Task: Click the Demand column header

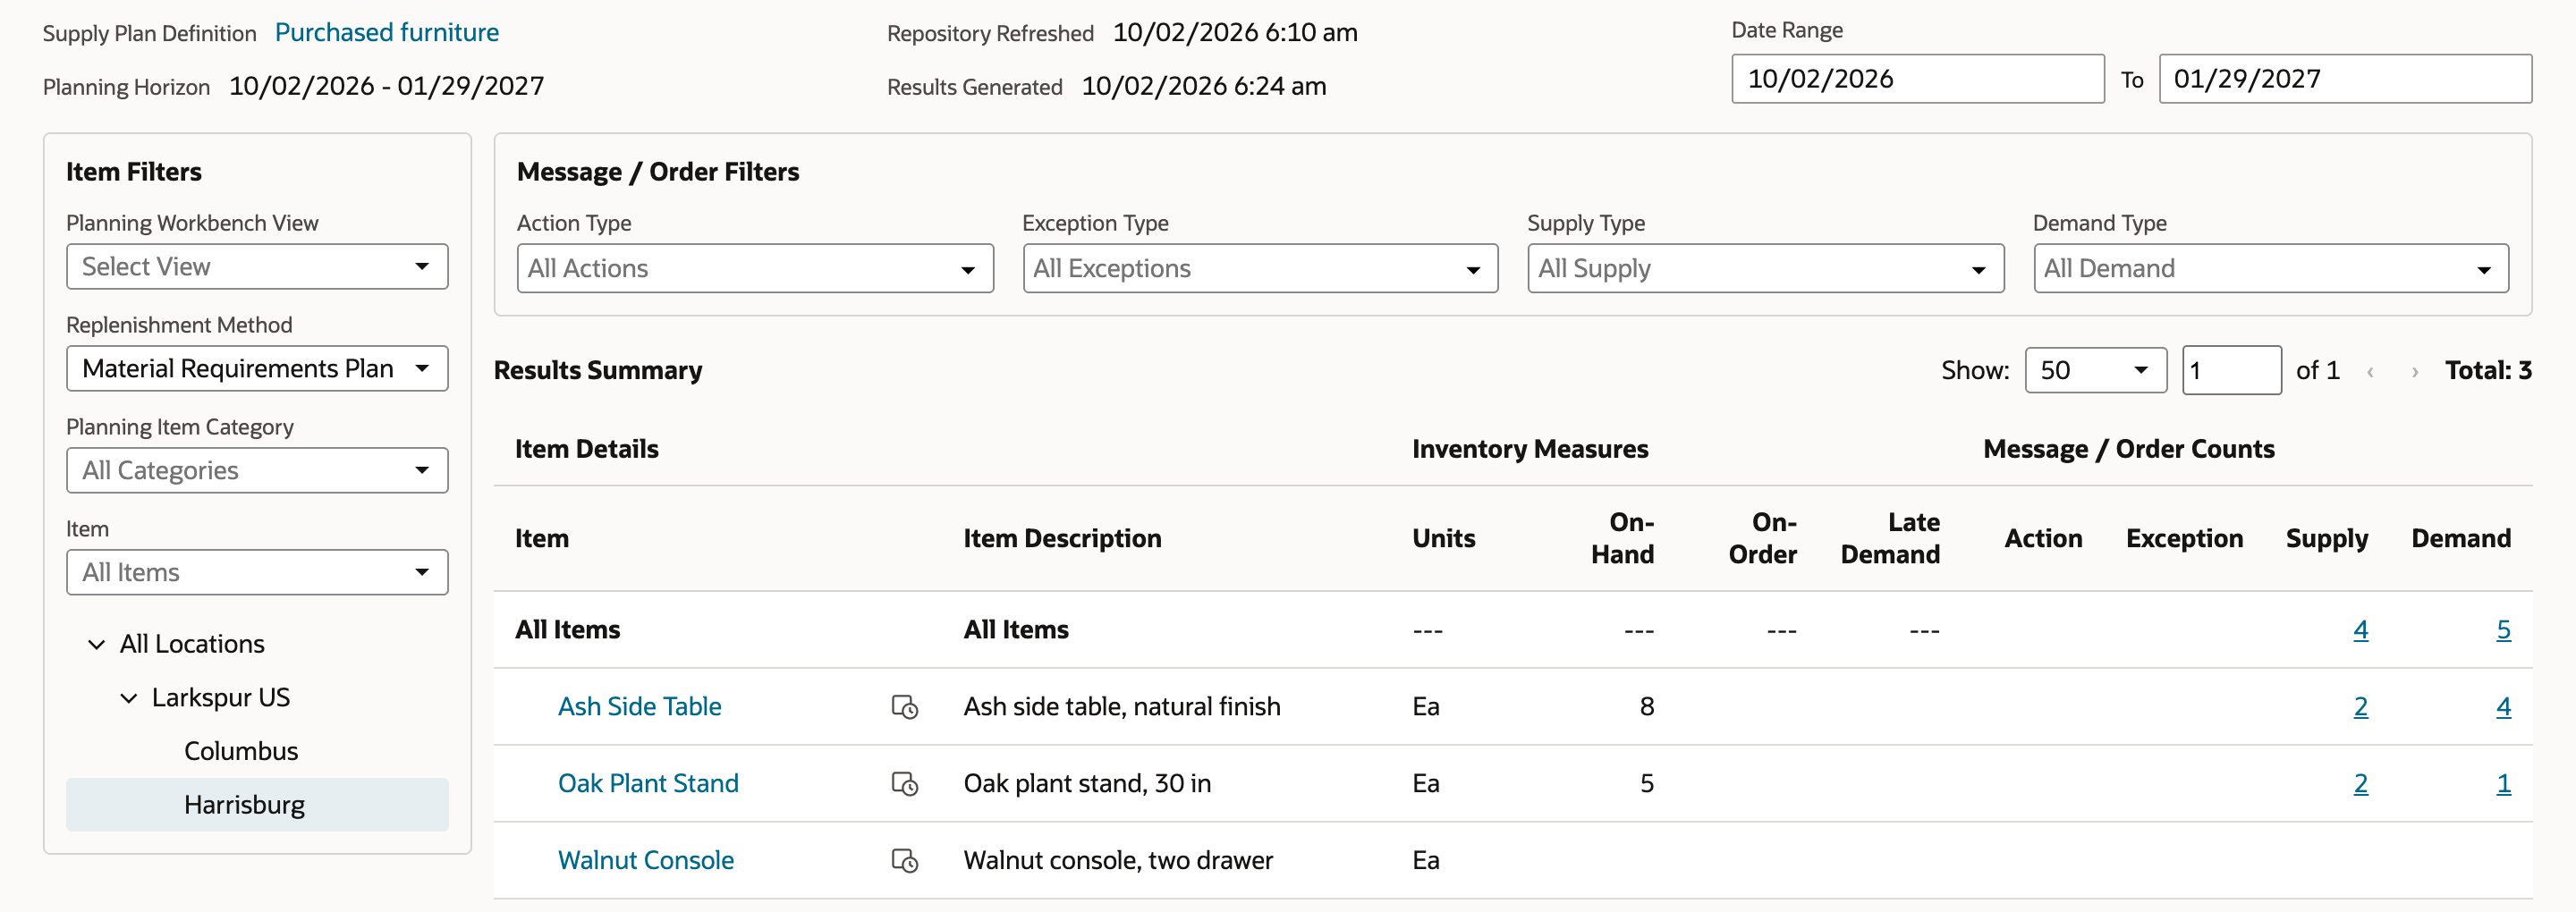Action: pos(2461,539)
